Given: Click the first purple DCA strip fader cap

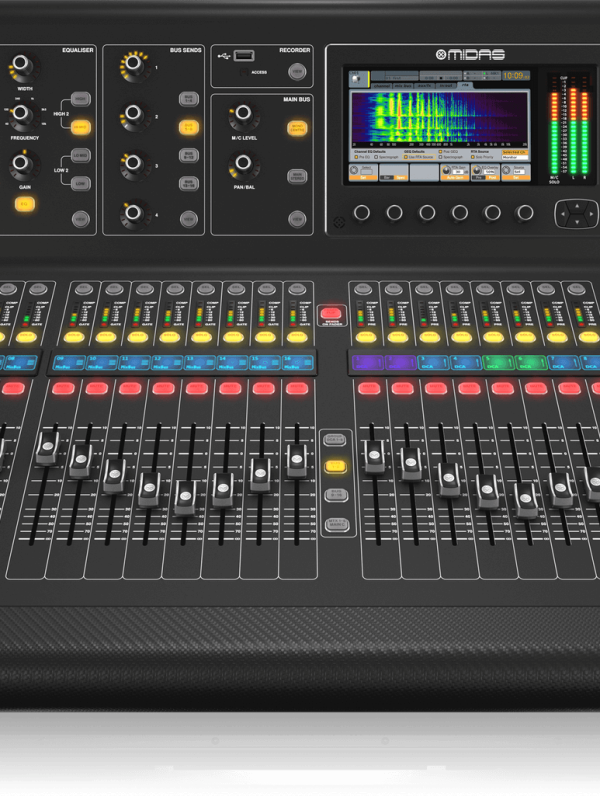Looking at the screenshot, I should (374, 456).
